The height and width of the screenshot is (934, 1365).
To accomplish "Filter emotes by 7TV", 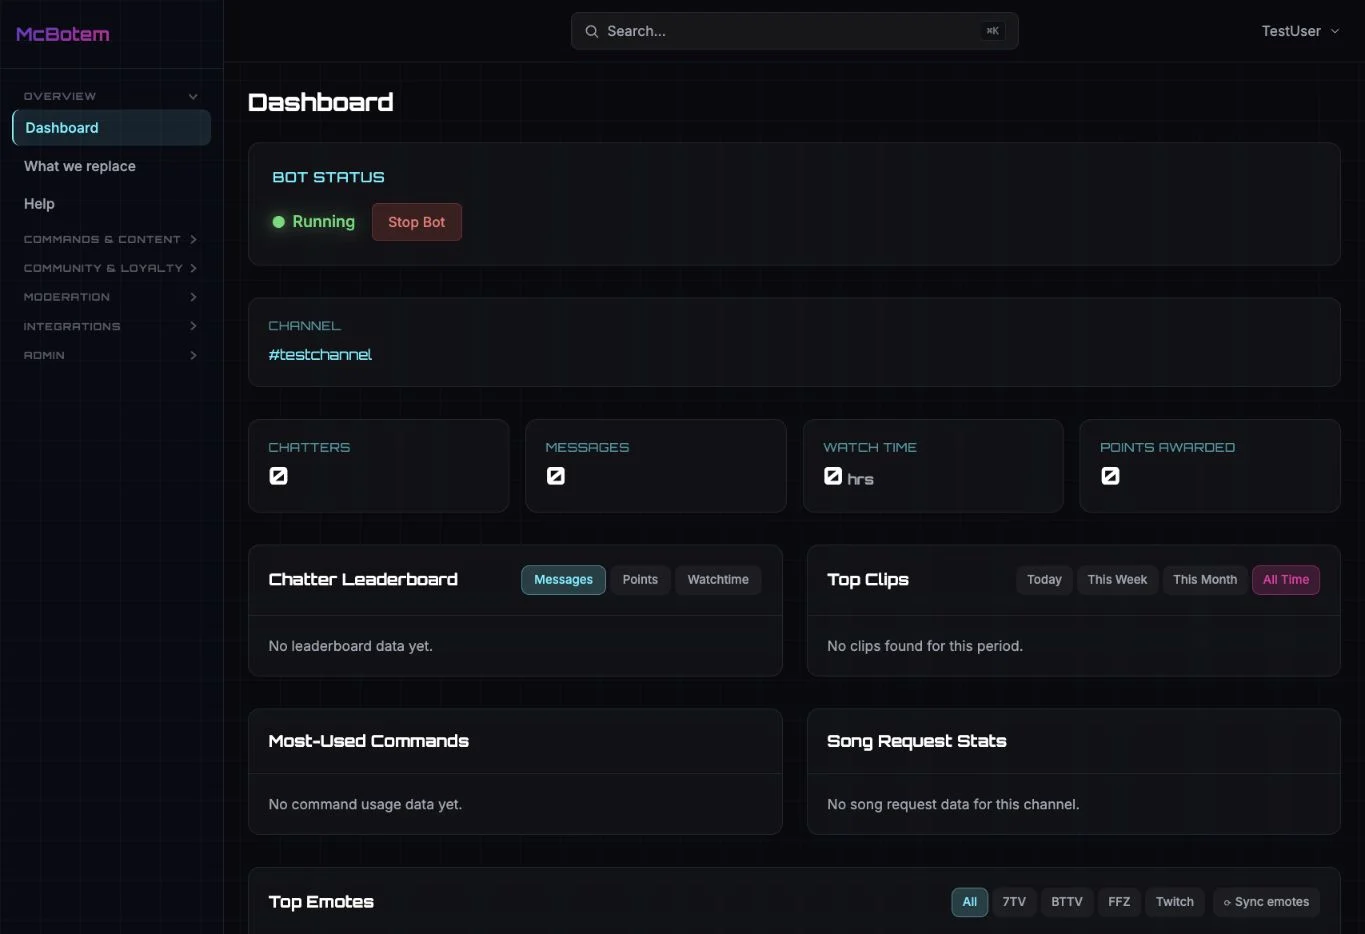I will click(x=1014, y=902).
